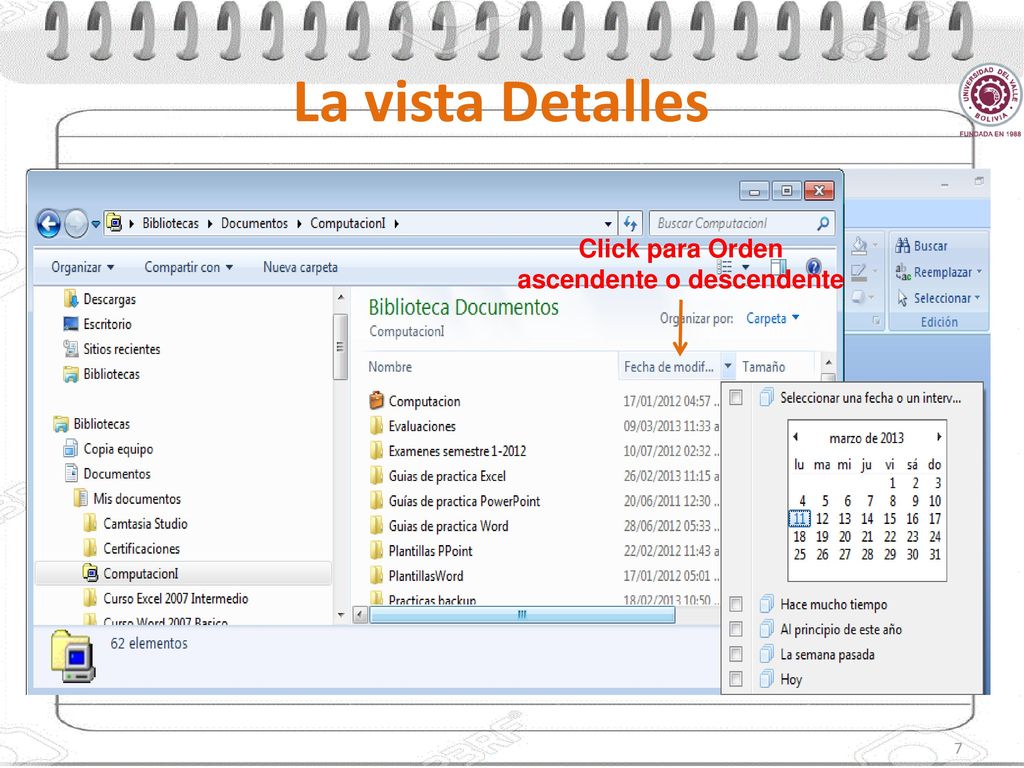Click the Nueva carpeta button
Viewport: 1024px width, 768px height.
[x=300, y=267]
